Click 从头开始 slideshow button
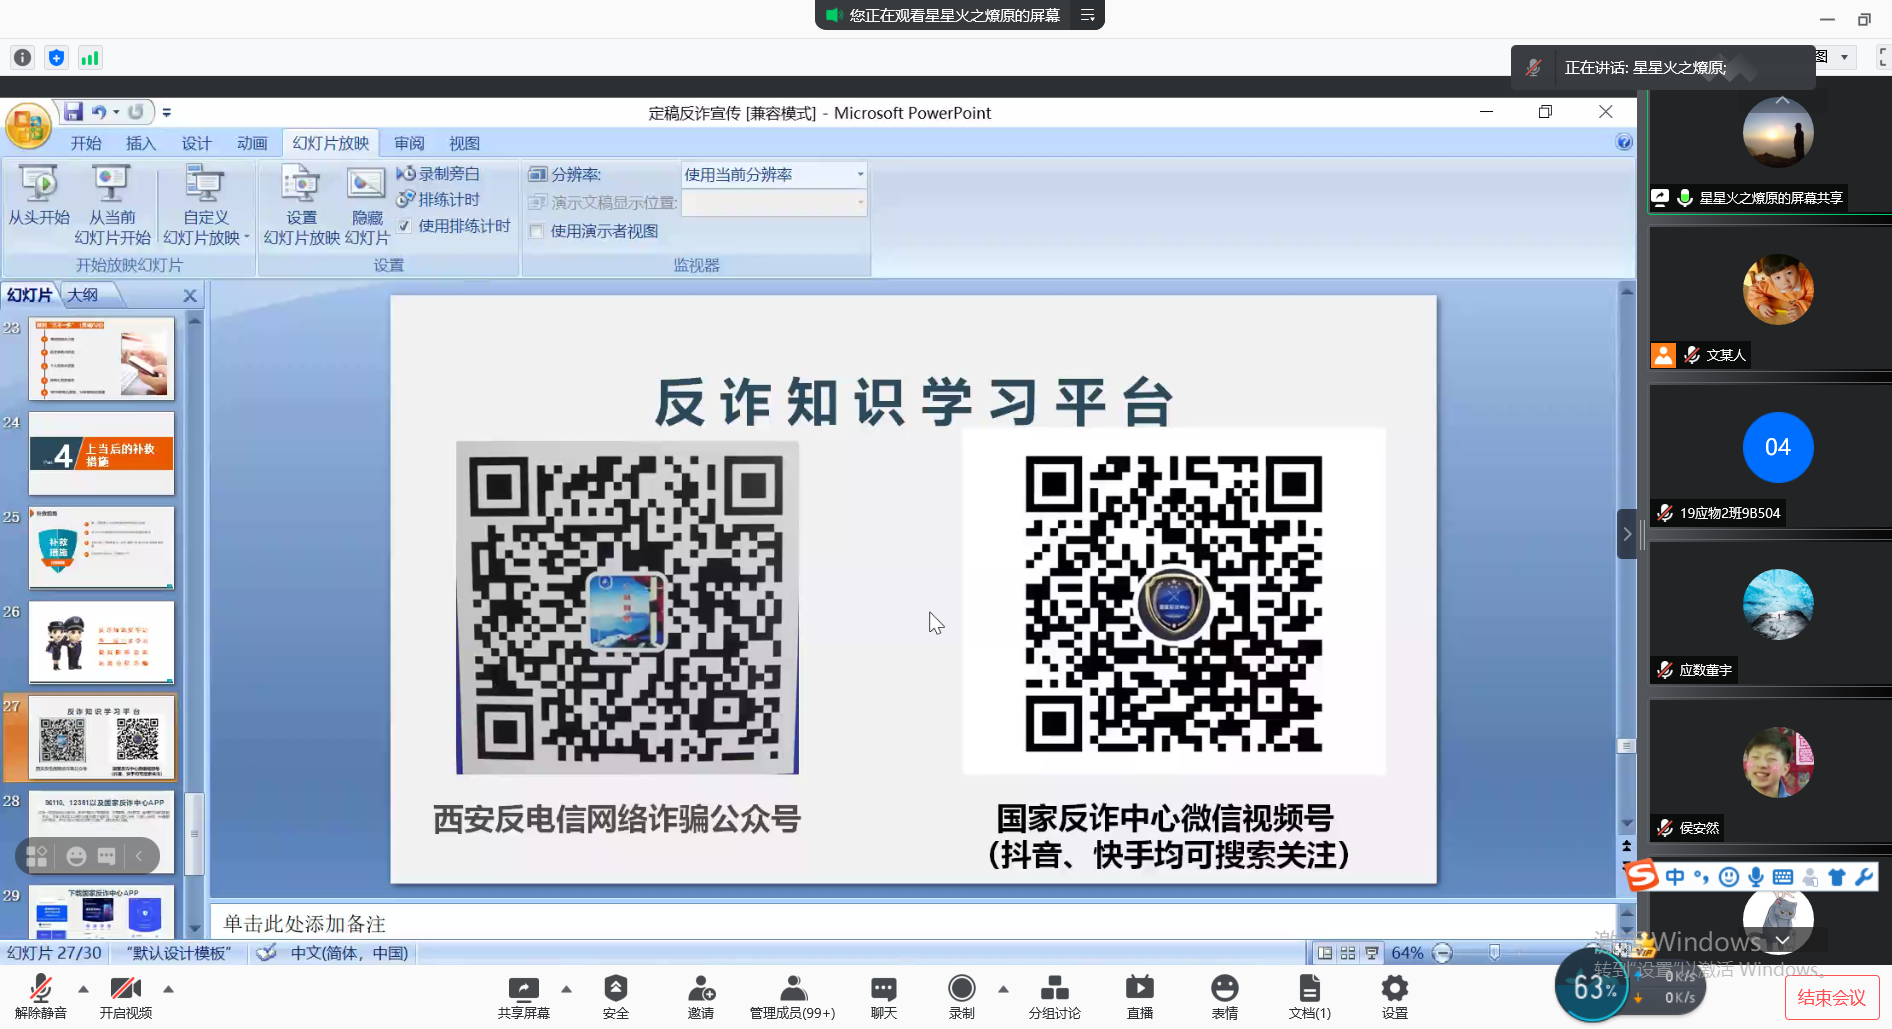The height and width of the screenshot is (1029, 1892). point(39,196)
